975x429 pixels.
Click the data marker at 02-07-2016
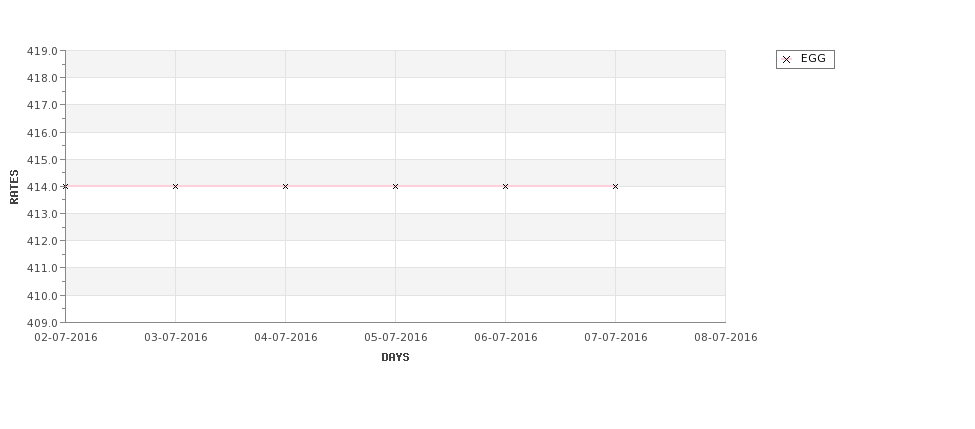pyautogui.click(x=65, y=187)
